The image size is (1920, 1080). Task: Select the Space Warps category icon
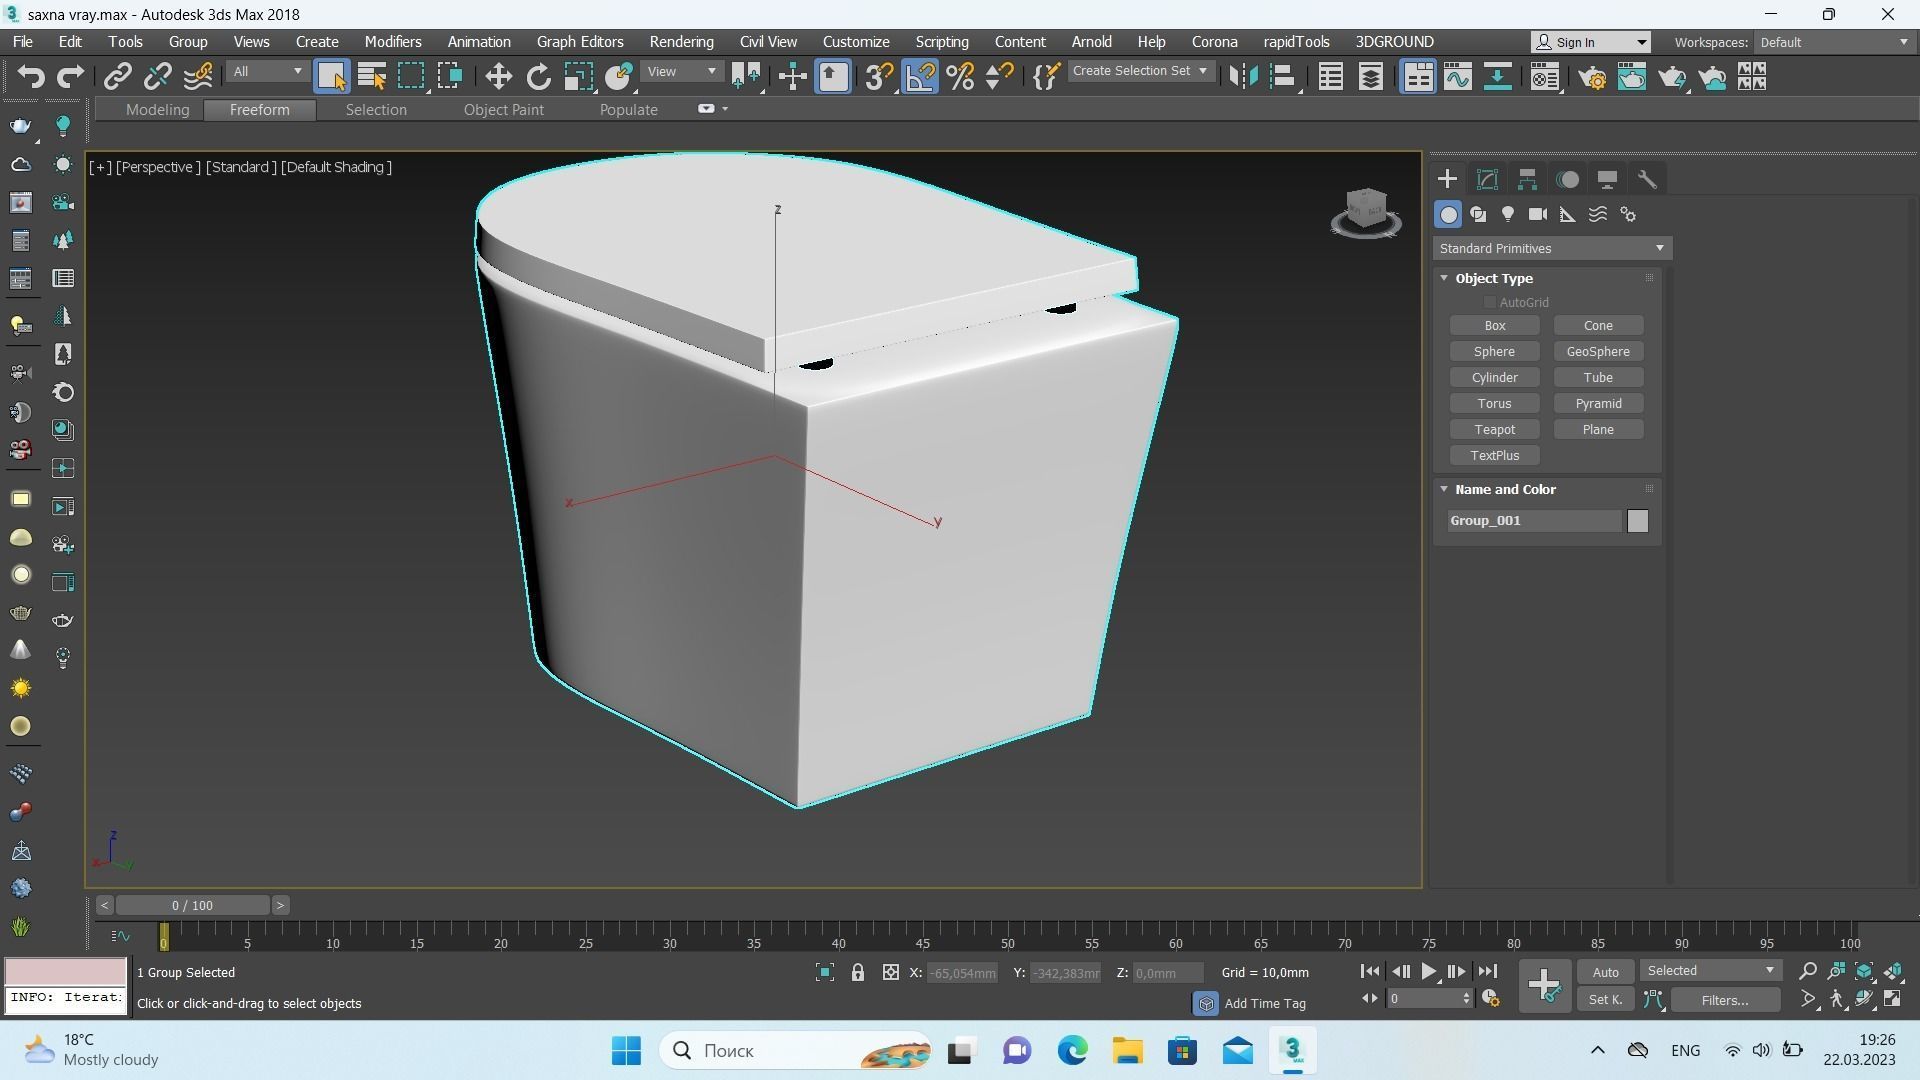1598,215
